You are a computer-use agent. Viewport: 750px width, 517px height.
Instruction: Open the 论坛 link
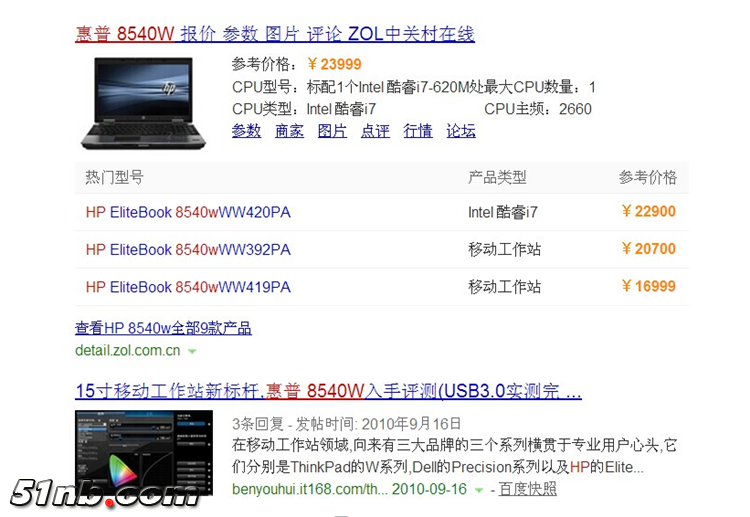(x=461, y=131)
